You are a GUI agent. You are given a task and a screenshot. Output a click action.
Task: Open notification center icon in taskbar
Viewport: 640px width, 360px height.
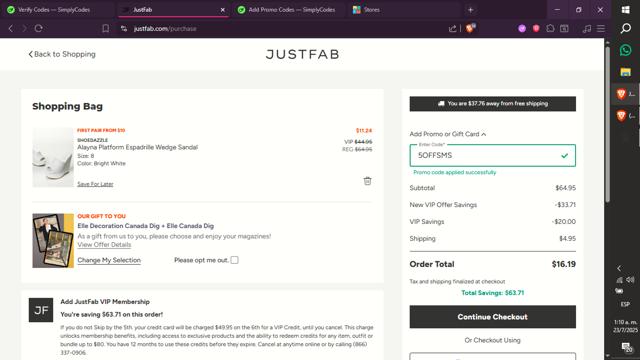point(626,347)
